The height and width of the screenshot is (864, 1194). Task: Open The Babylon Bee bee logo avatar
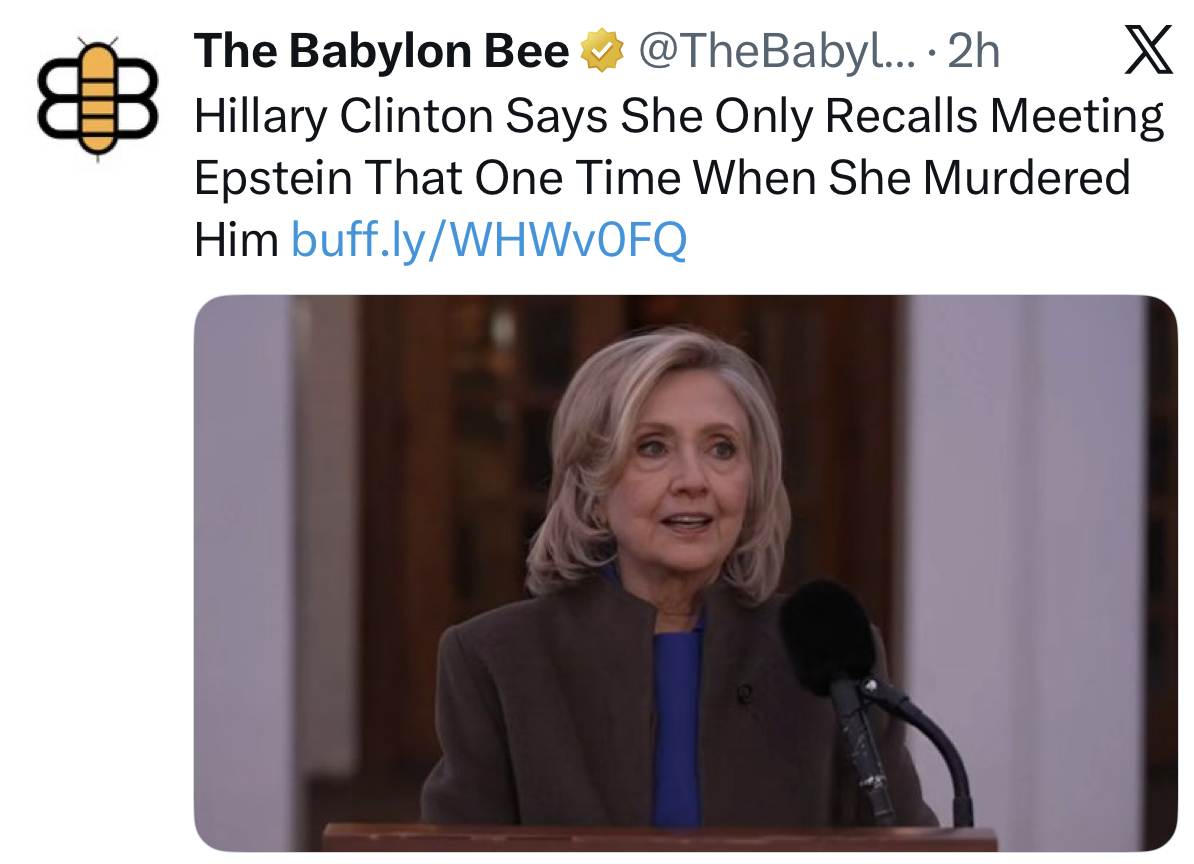click(98, 97)
